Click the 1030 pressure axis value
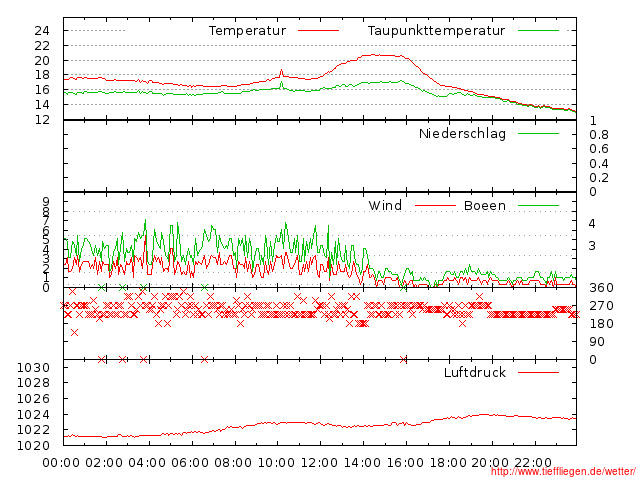The image size is (640, 480). 33,368
